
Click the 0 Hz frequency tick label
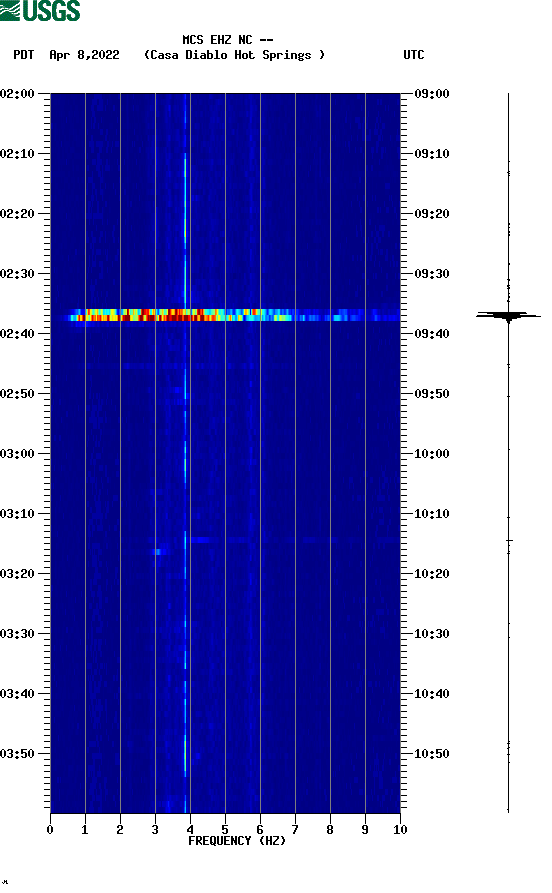[50, 829]
